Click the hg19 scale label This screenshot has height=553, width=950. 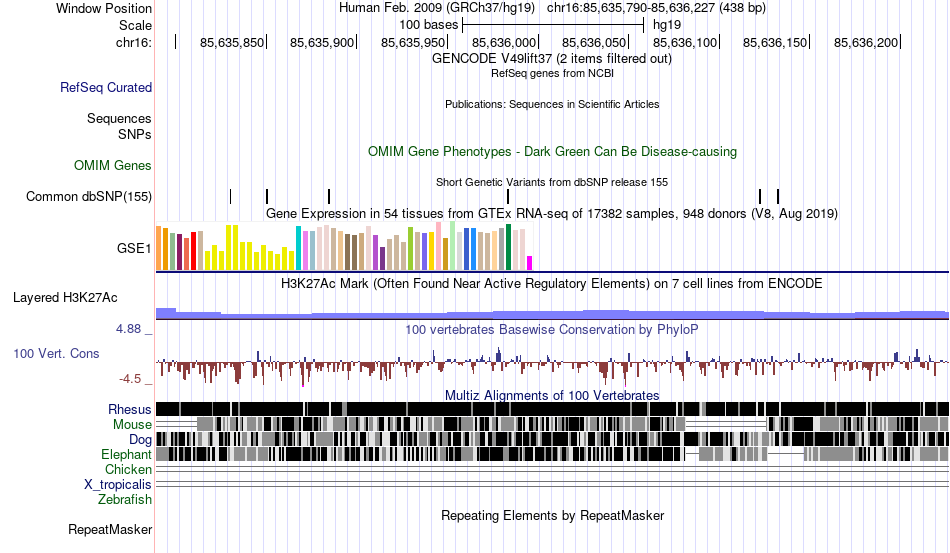[667, 25]
